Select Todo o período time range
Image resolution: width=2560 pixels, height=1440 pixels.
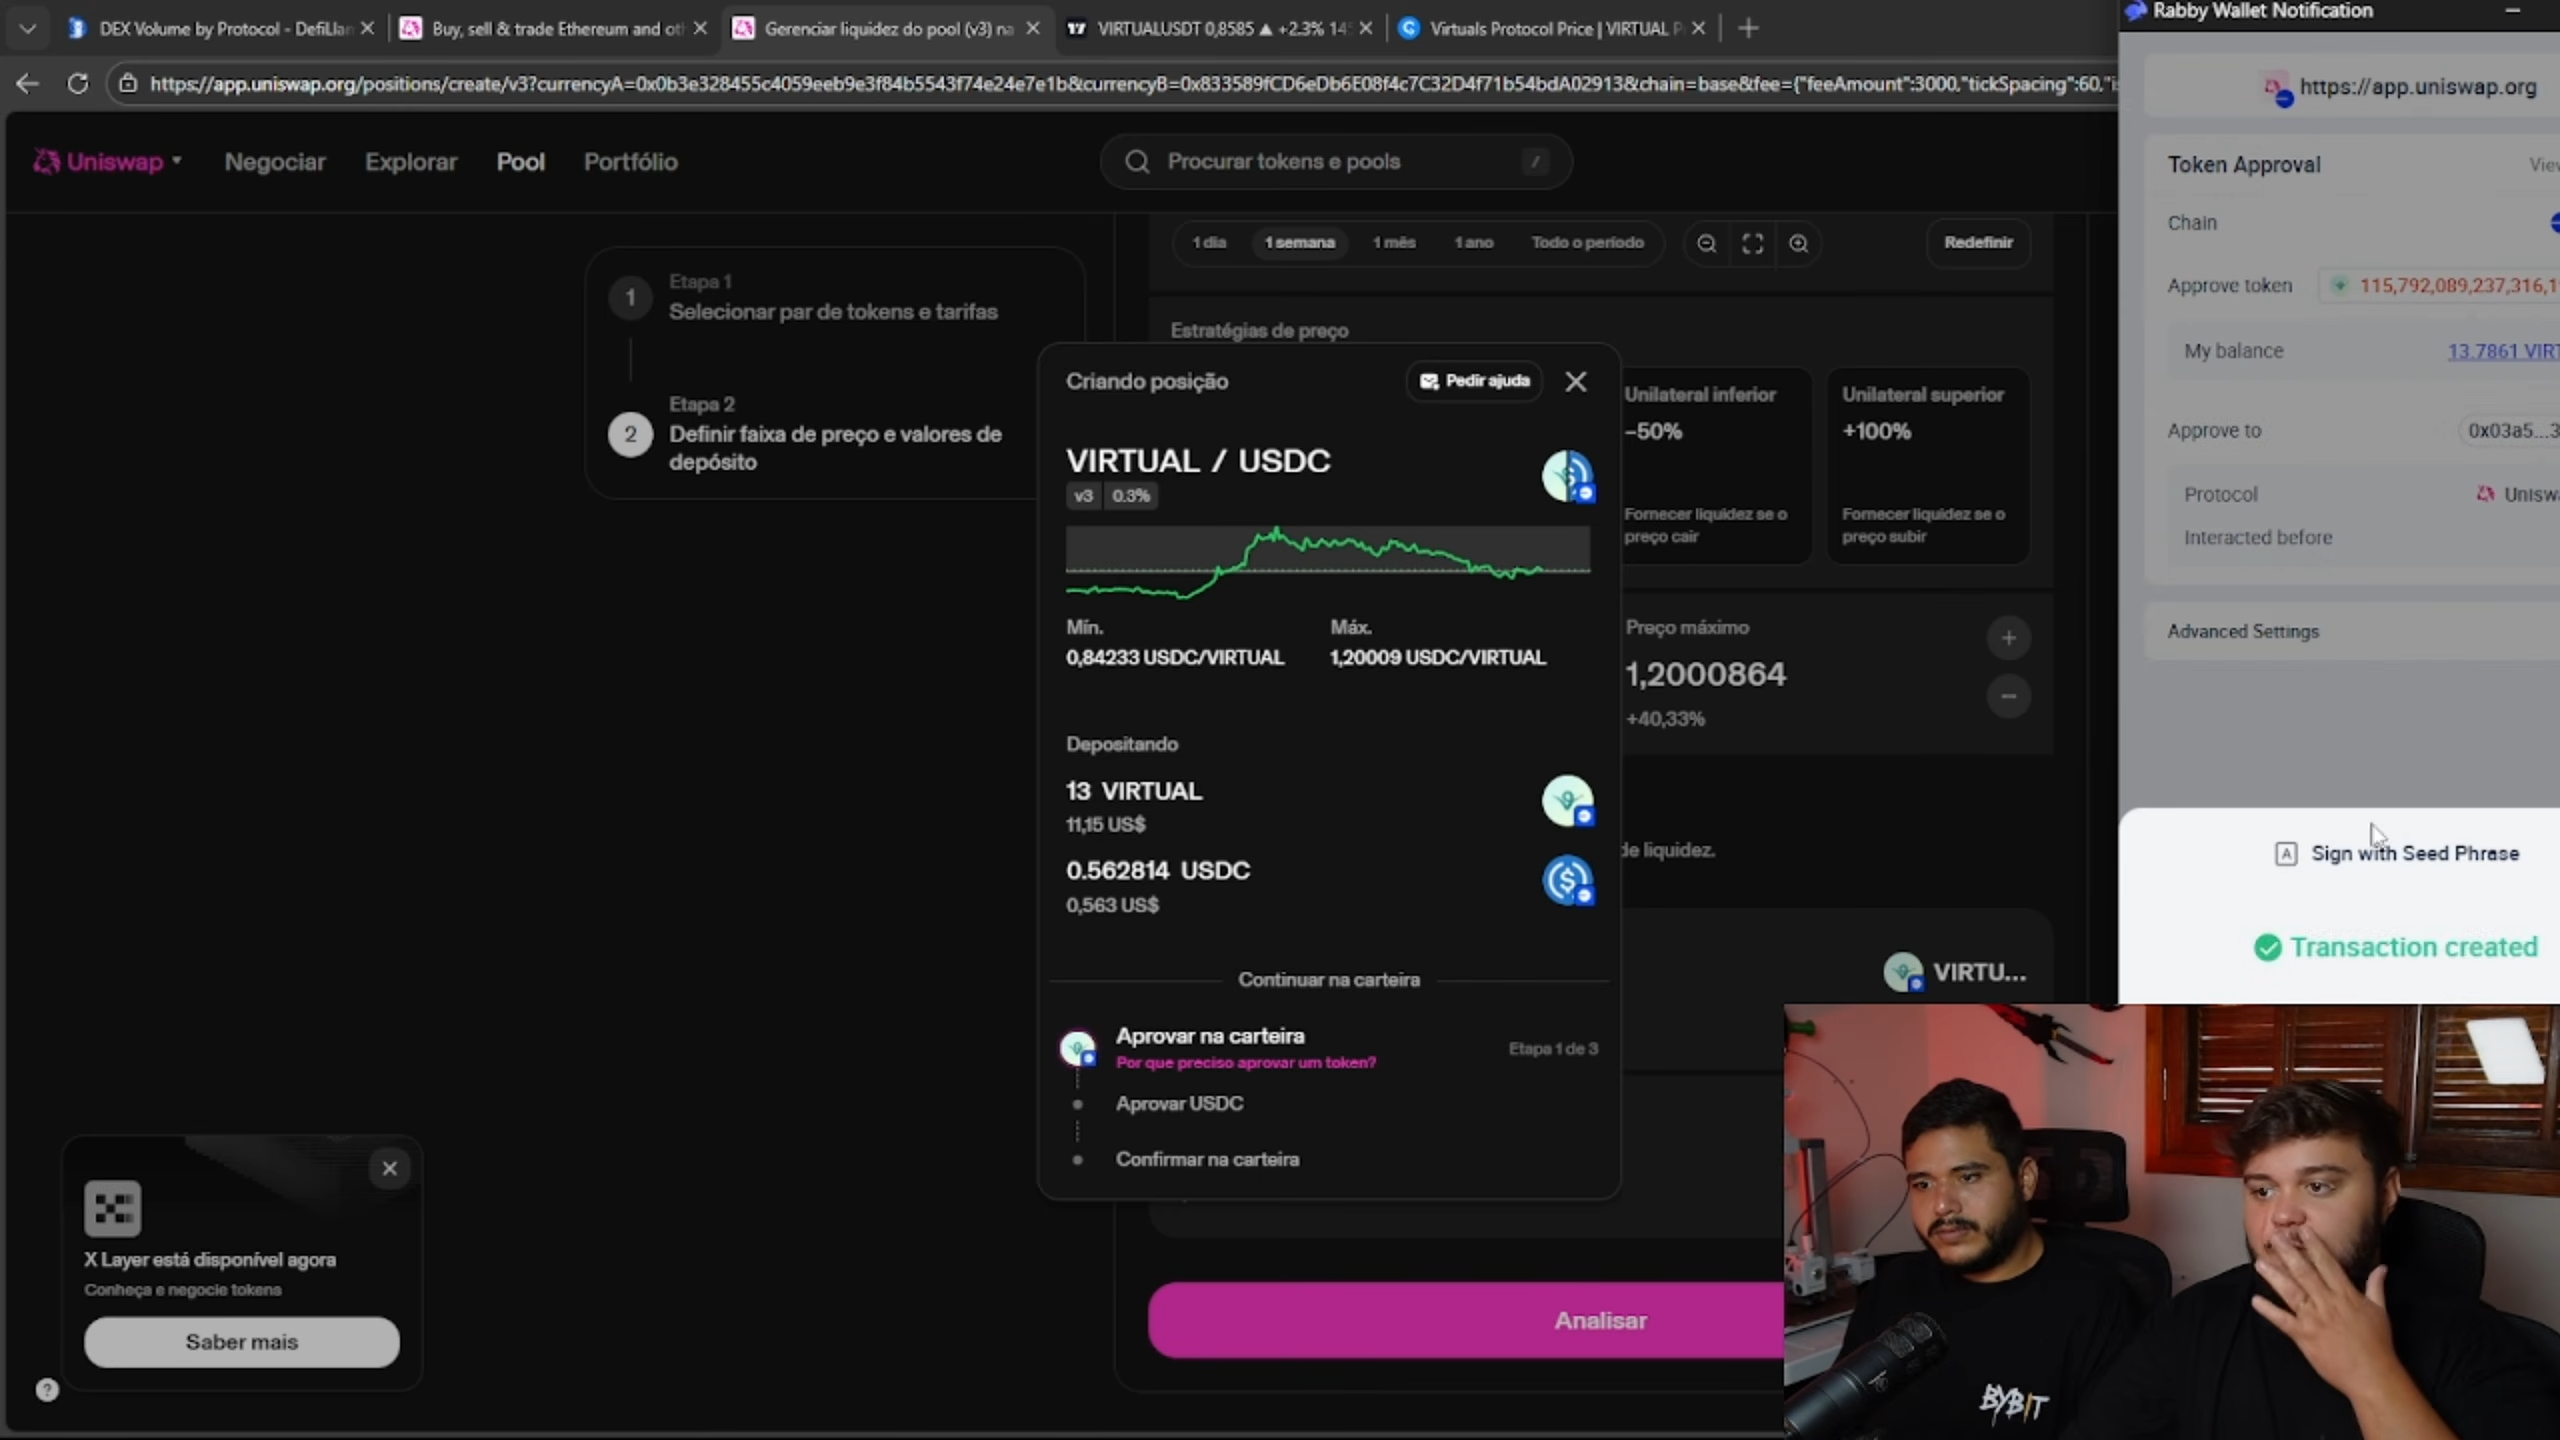pyautogui.click(x=1588, y=243)
